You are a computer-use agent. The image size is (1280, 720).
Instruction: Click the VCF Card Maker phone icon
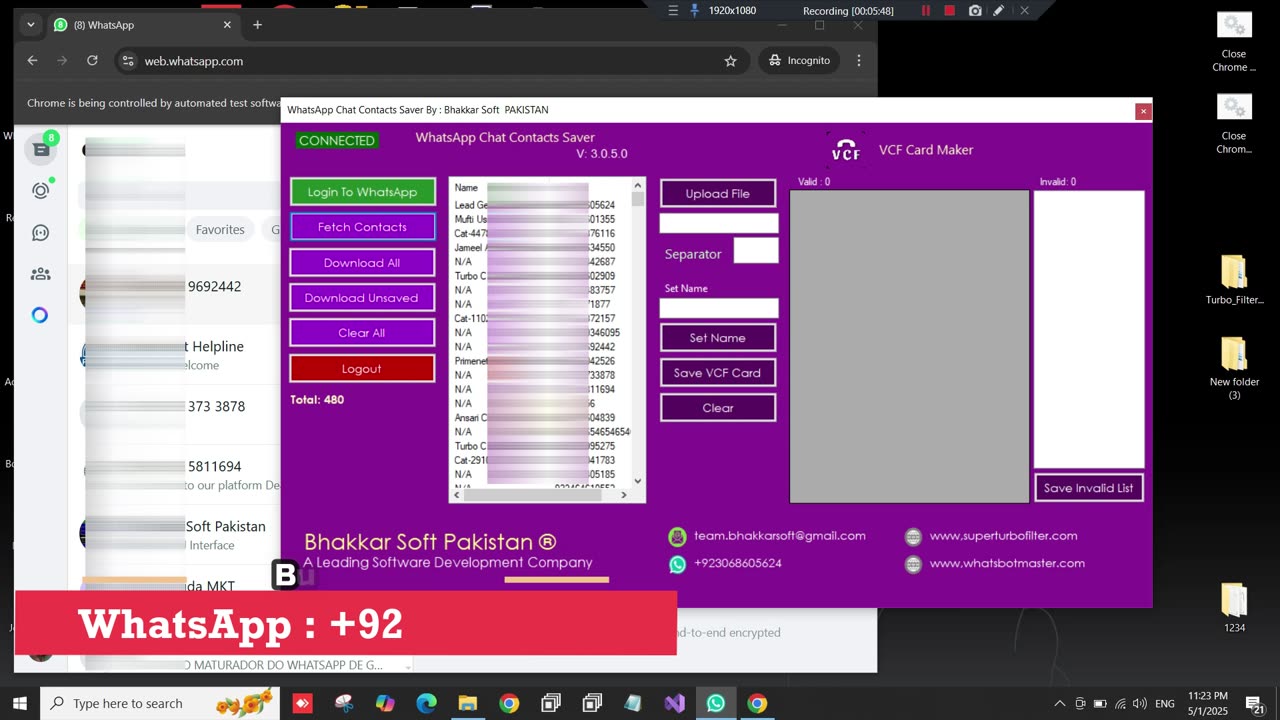point(845,150)
